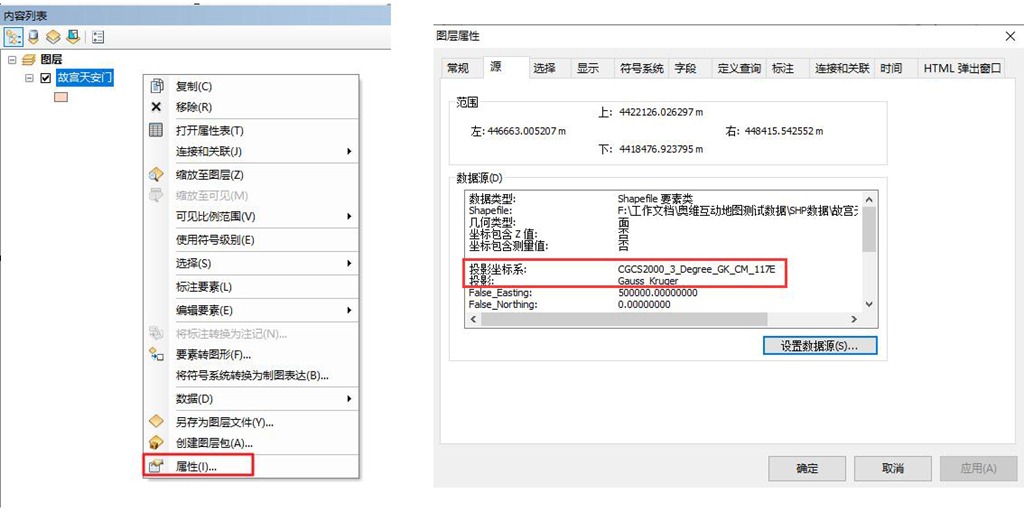
Task: Switch to the 符号系统 tab
Action: pyautogui.click(x=641, y=69)
